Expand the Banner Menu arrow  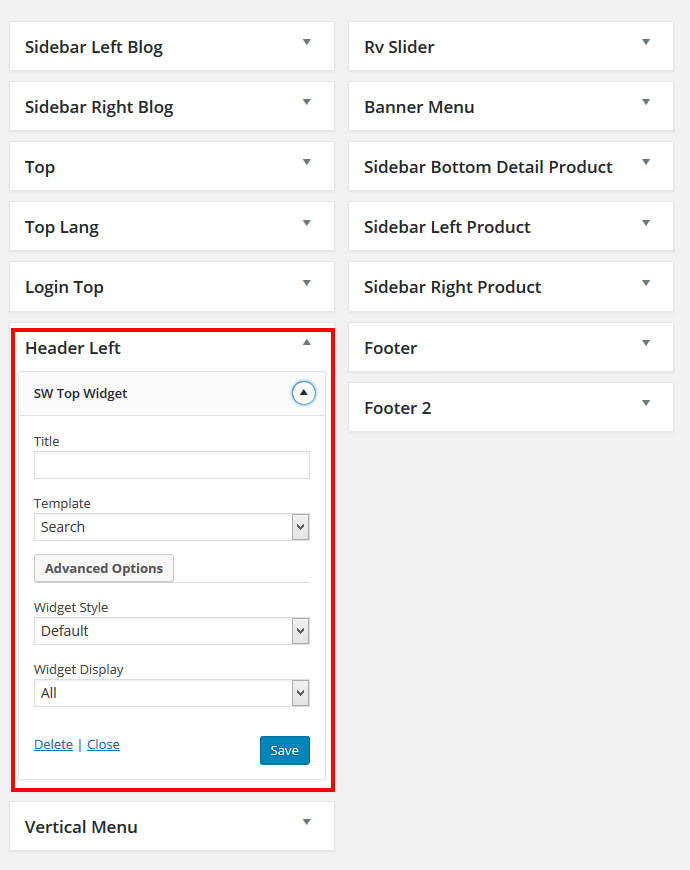click(646, 102)
